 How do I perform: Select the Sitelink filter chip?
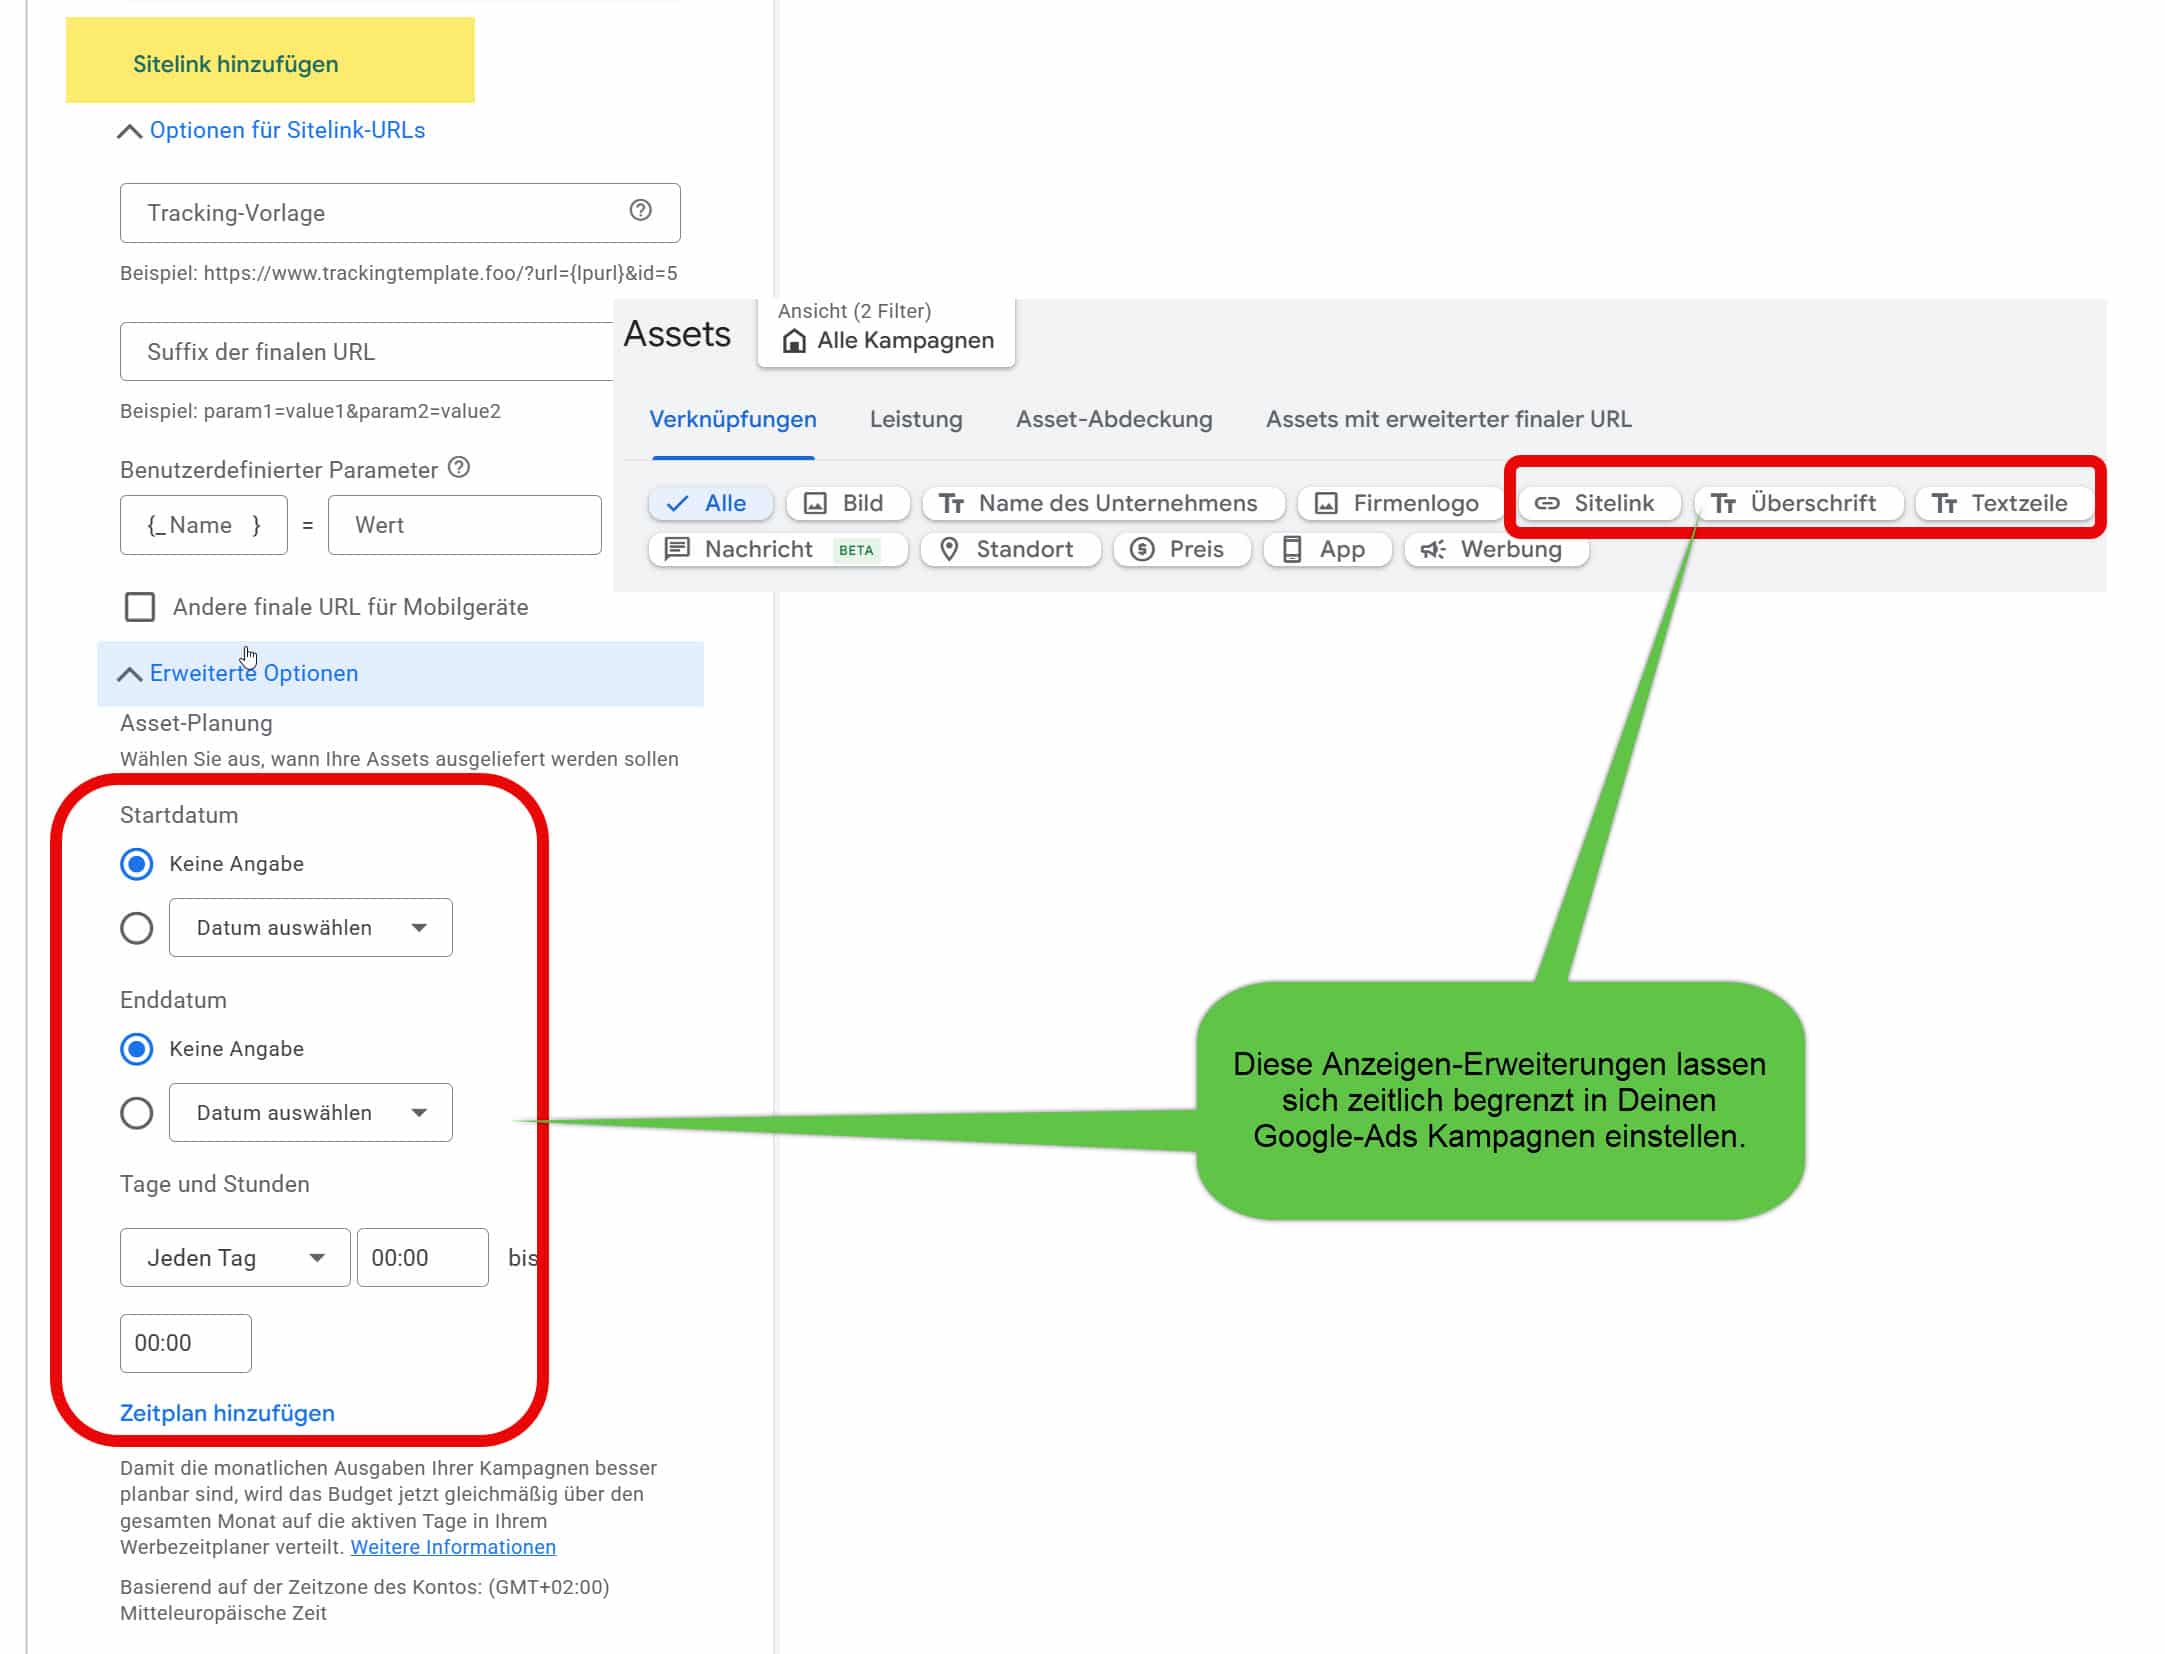point(1599,503)
